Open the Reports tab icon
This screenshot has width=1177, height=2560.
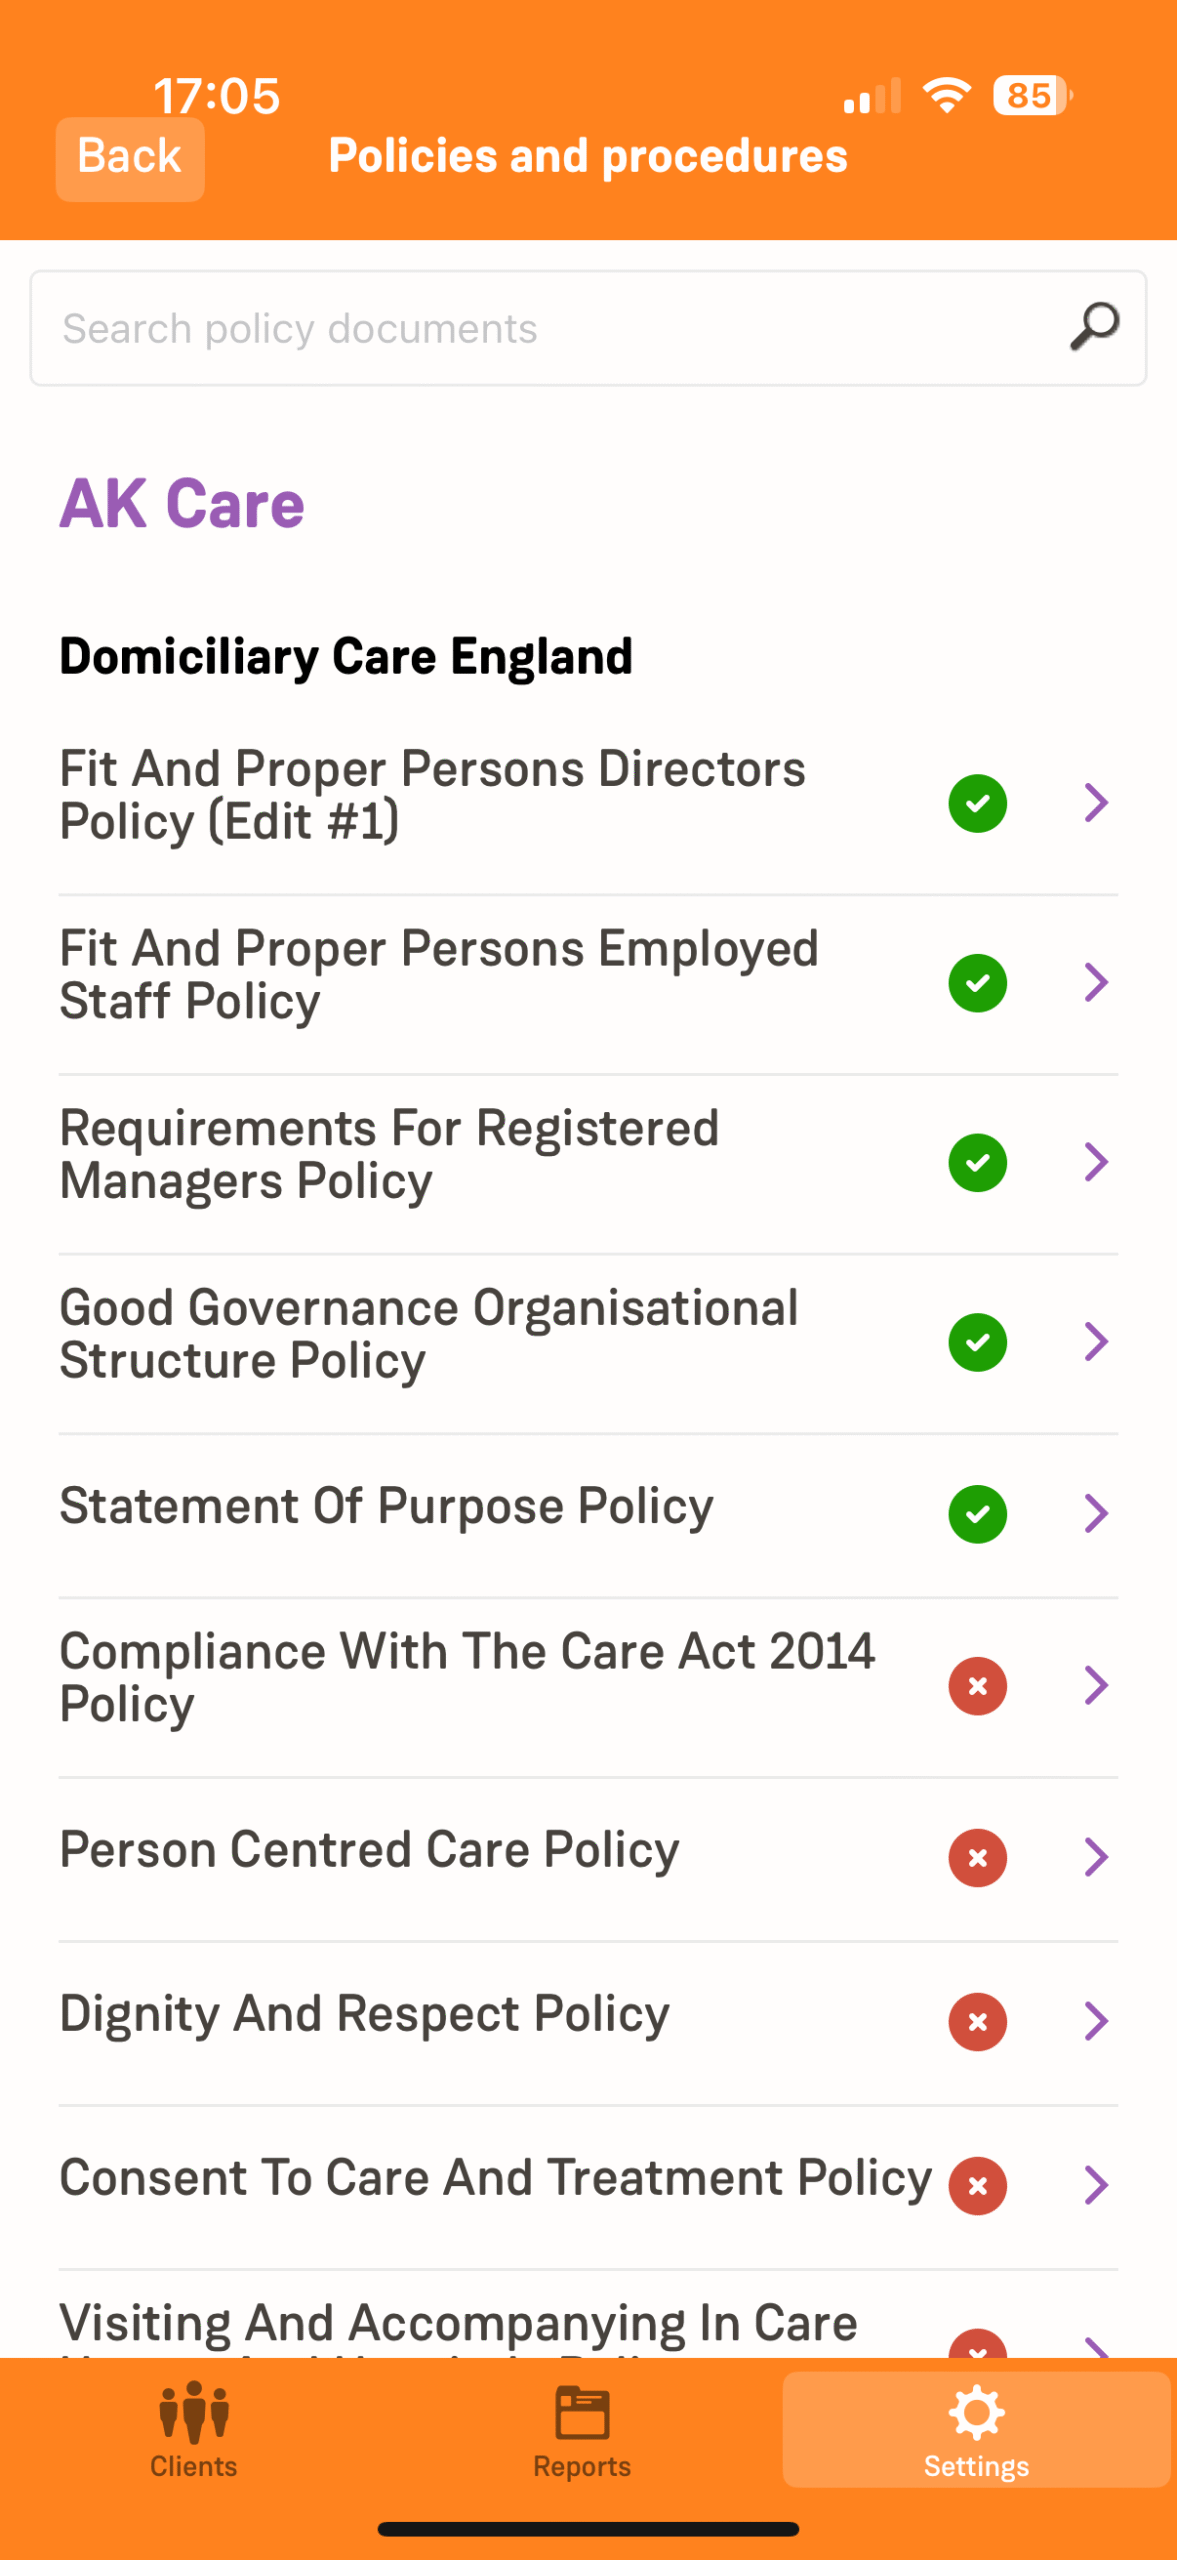(582, 2412)
